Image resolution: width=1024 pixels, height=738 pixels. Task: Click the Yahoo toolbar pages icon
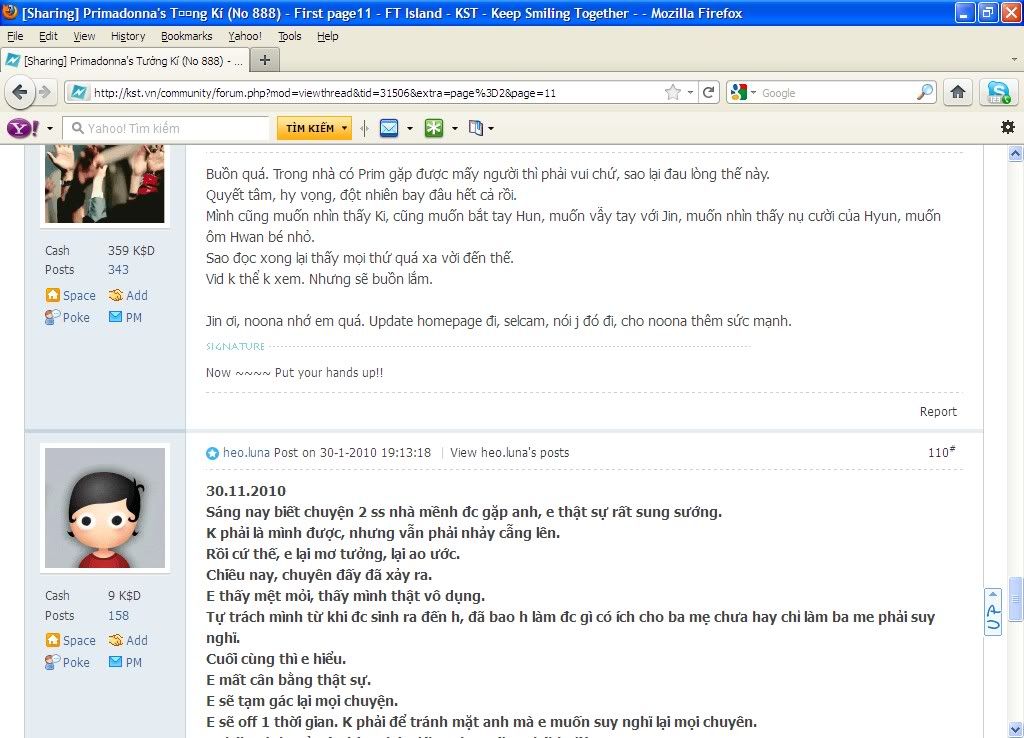click(x=476, y=128)
